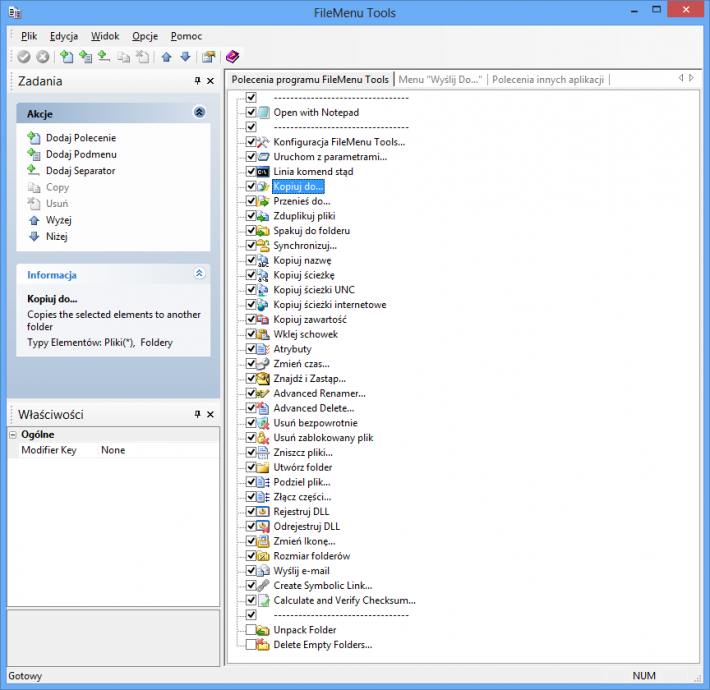Click the properties window toolbar icon

point(208,57)
